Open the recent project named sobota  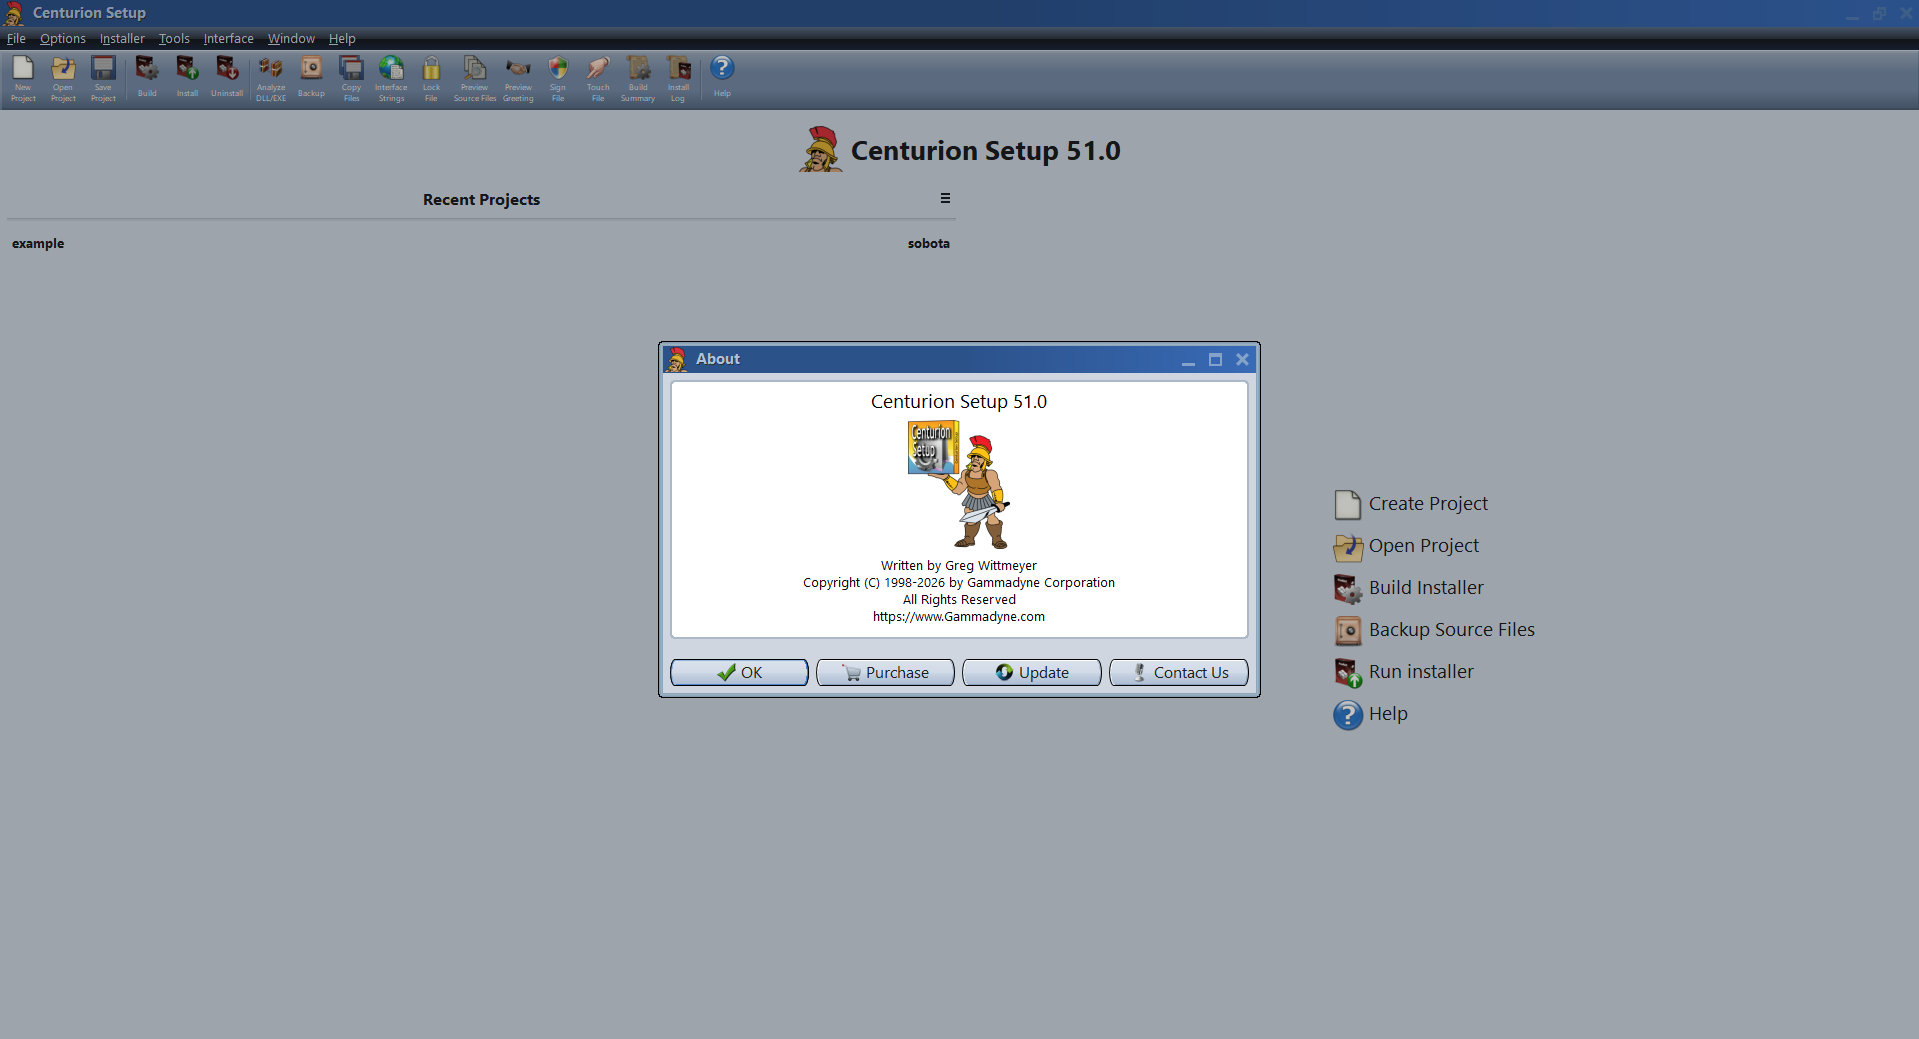click(929, 243)
